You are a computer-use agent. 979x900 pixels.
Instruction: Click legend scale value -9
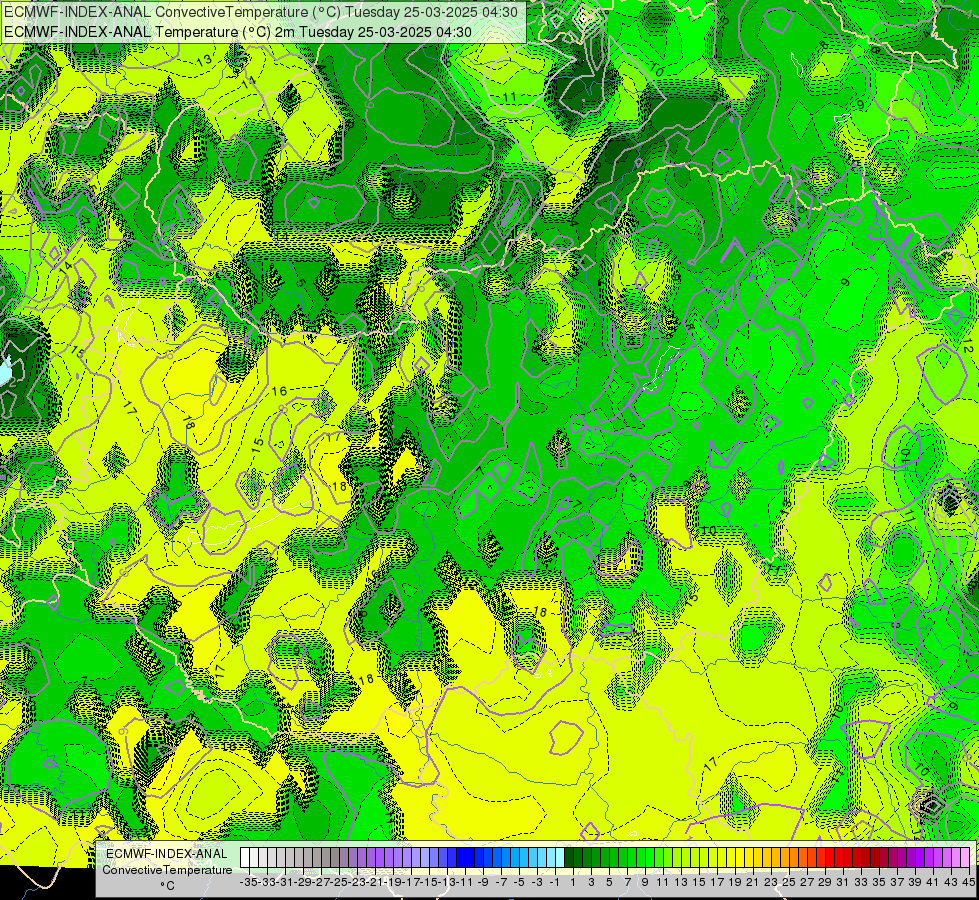483,882
